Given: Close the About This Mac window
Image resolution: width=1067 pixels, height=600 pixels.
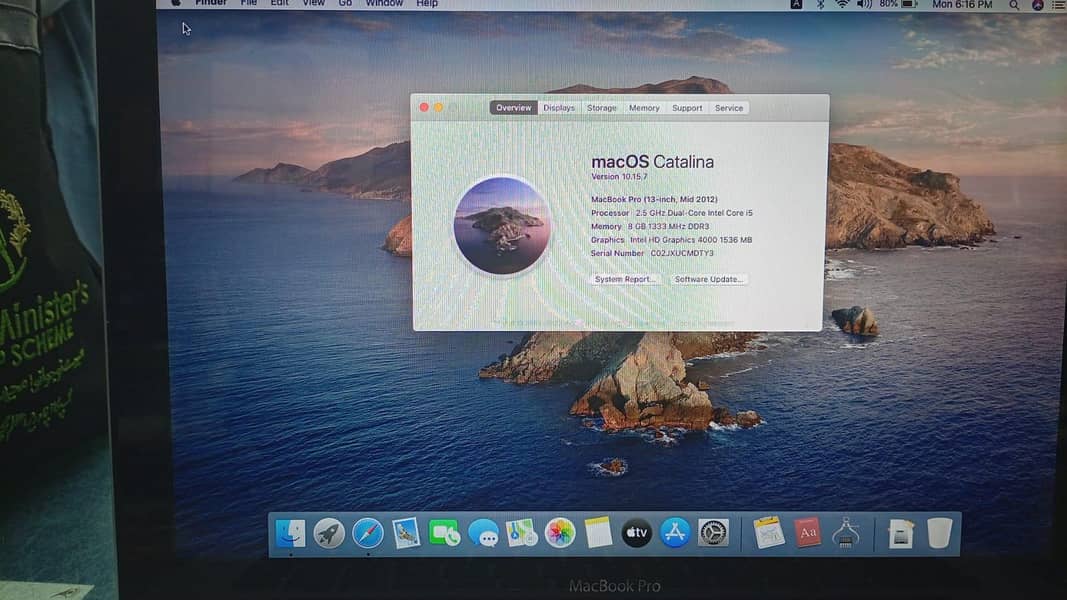Looking at the screenshot, I should [424, 107].
